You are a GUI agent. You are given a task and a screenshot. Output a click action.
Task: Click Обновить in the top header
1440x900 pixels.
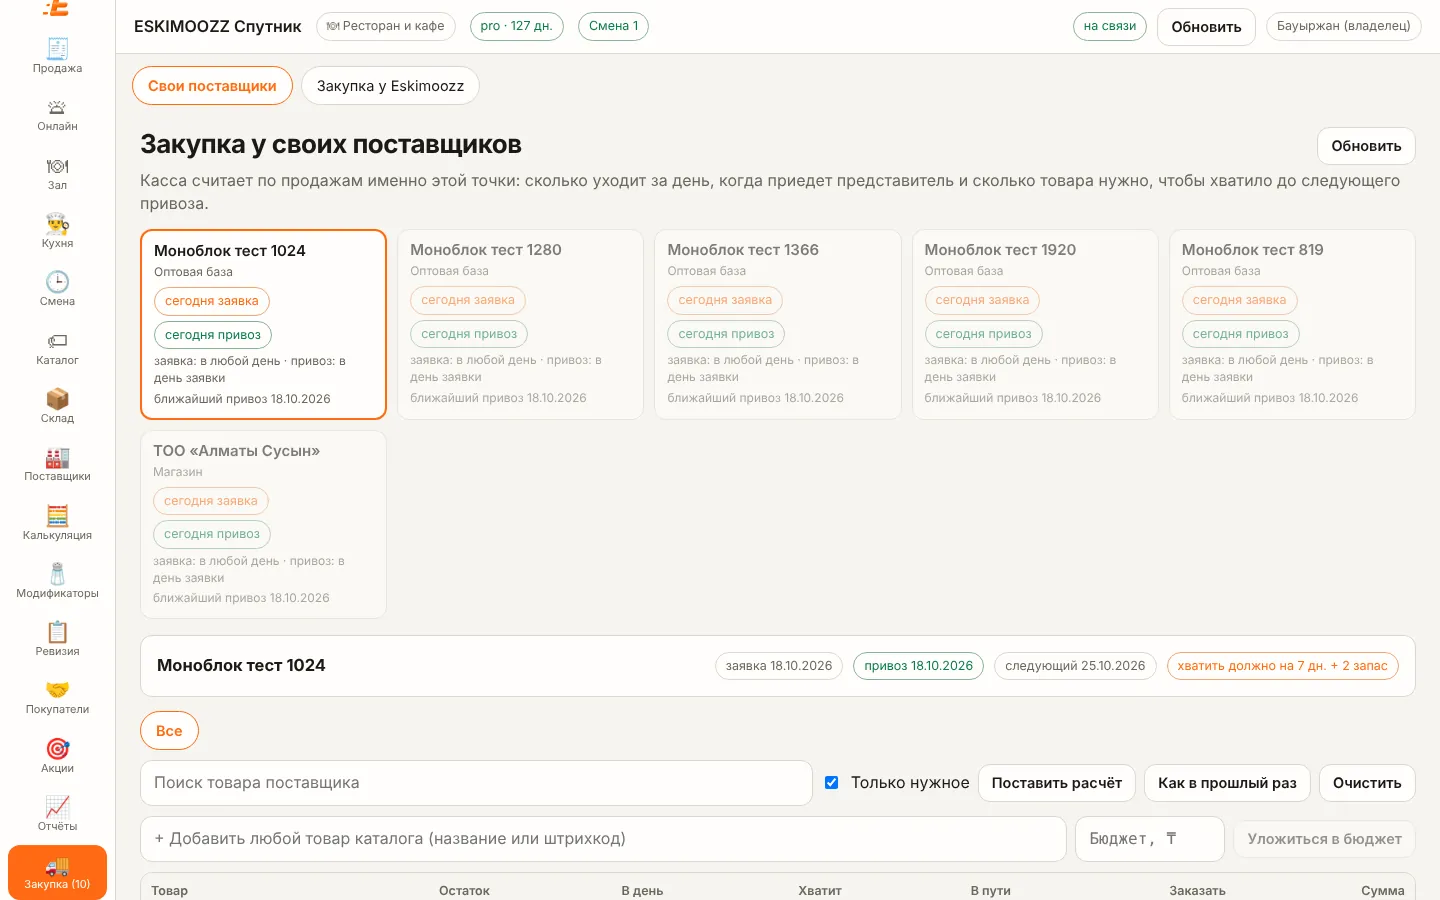click(x=1206, y=27)
